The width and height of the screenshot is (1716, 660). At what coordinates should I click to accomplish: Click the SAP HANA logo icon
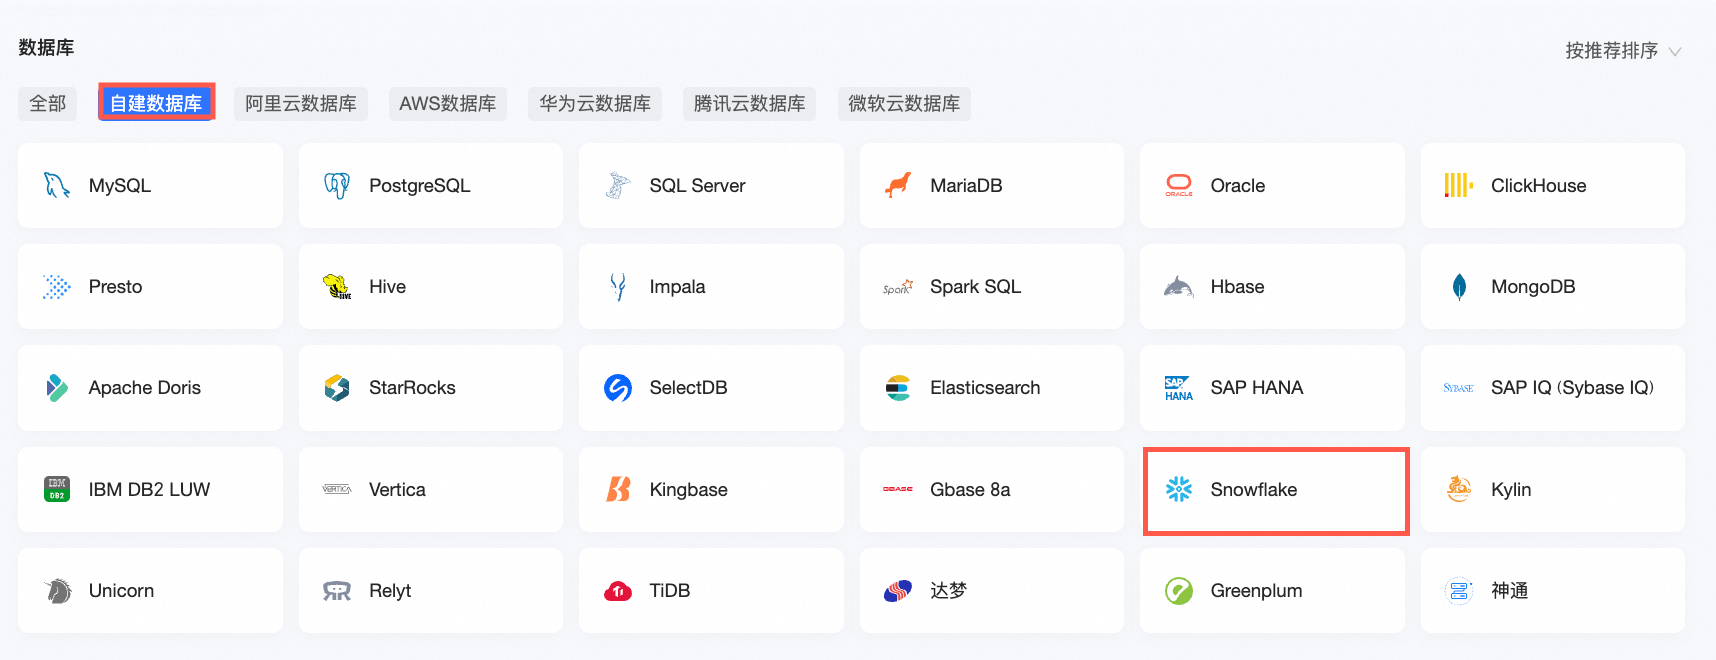[1179, 388]
